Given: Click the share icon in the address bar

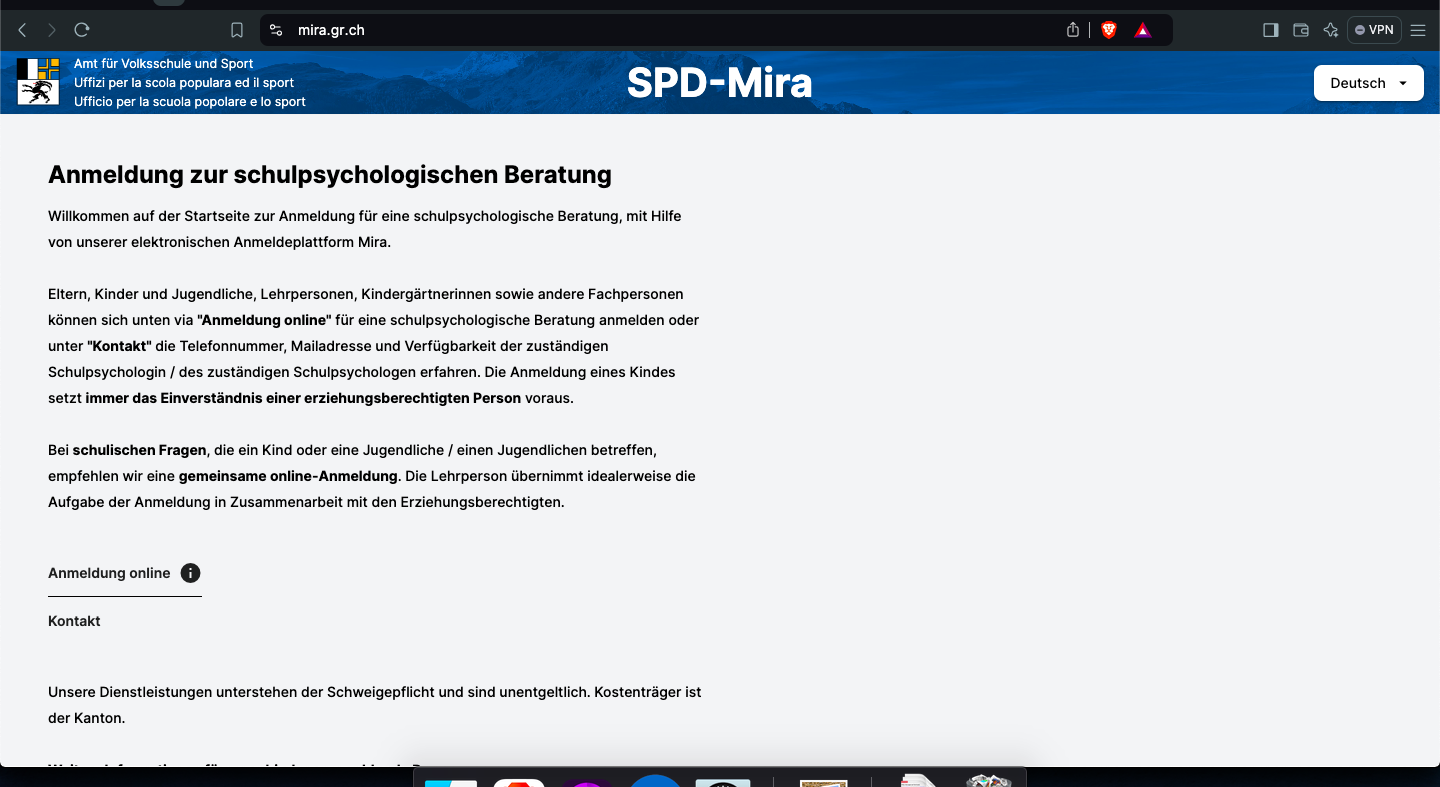Looking at the screenshot, I should tap(1073, 30).
